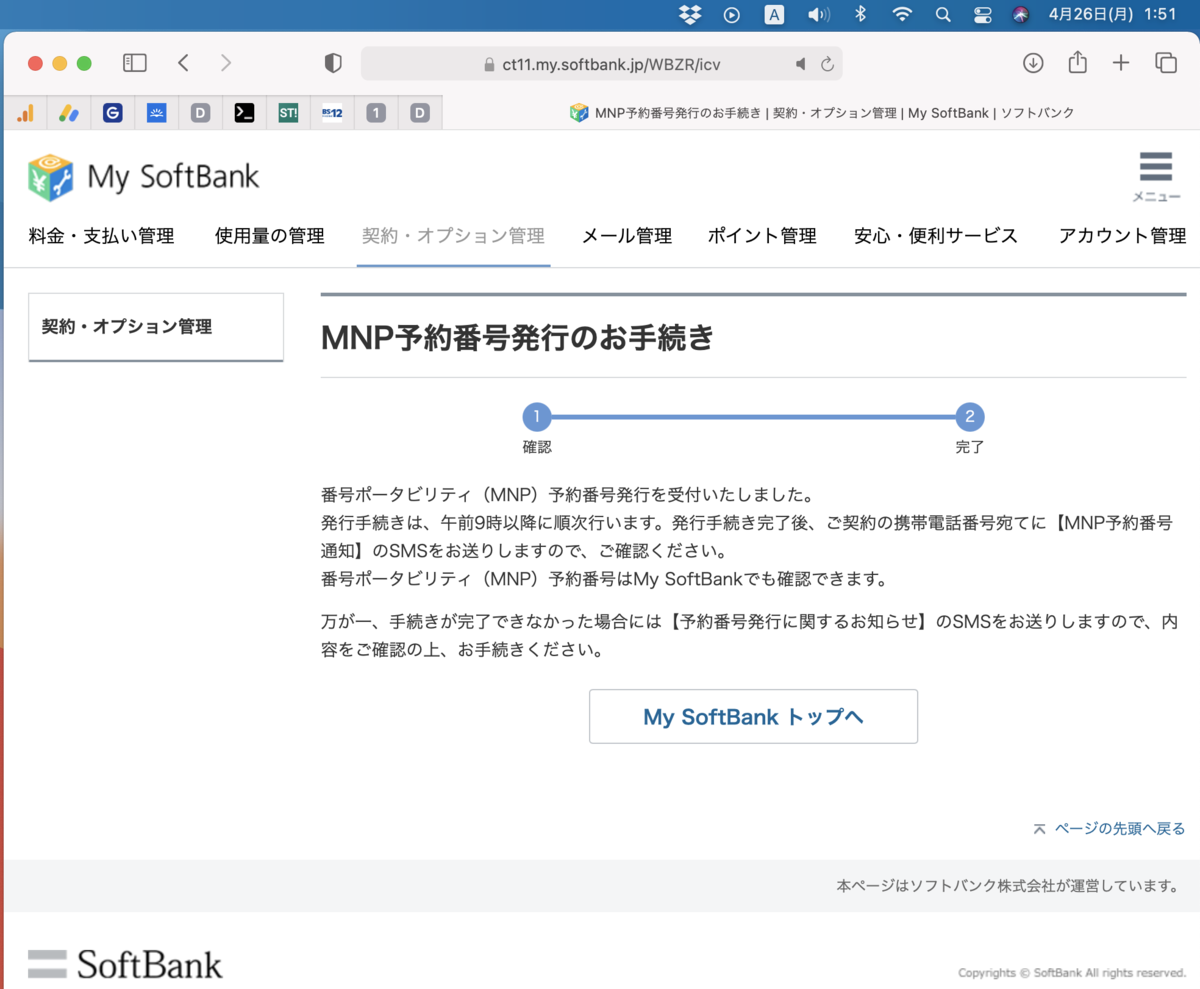Viewport: 1200px width, 989px height.
Task: Select 契約・オプション管理 in the left sidebar
Action: [156, 327]
